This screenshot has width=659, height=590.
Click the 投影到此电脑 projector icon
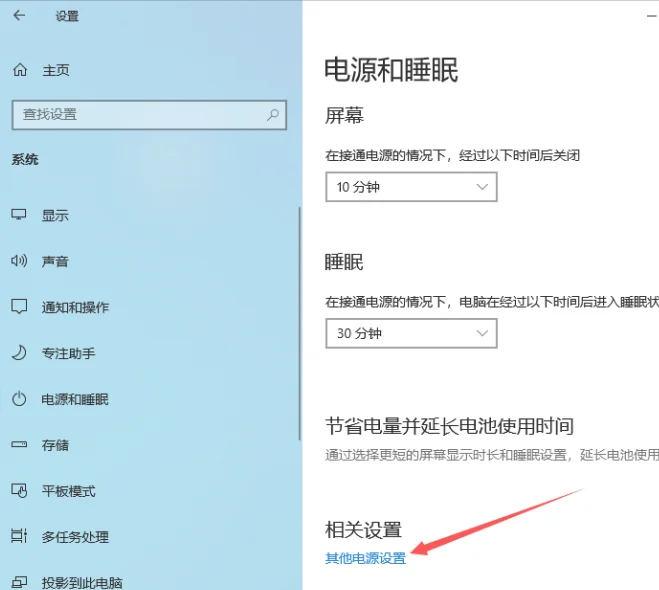19,582
